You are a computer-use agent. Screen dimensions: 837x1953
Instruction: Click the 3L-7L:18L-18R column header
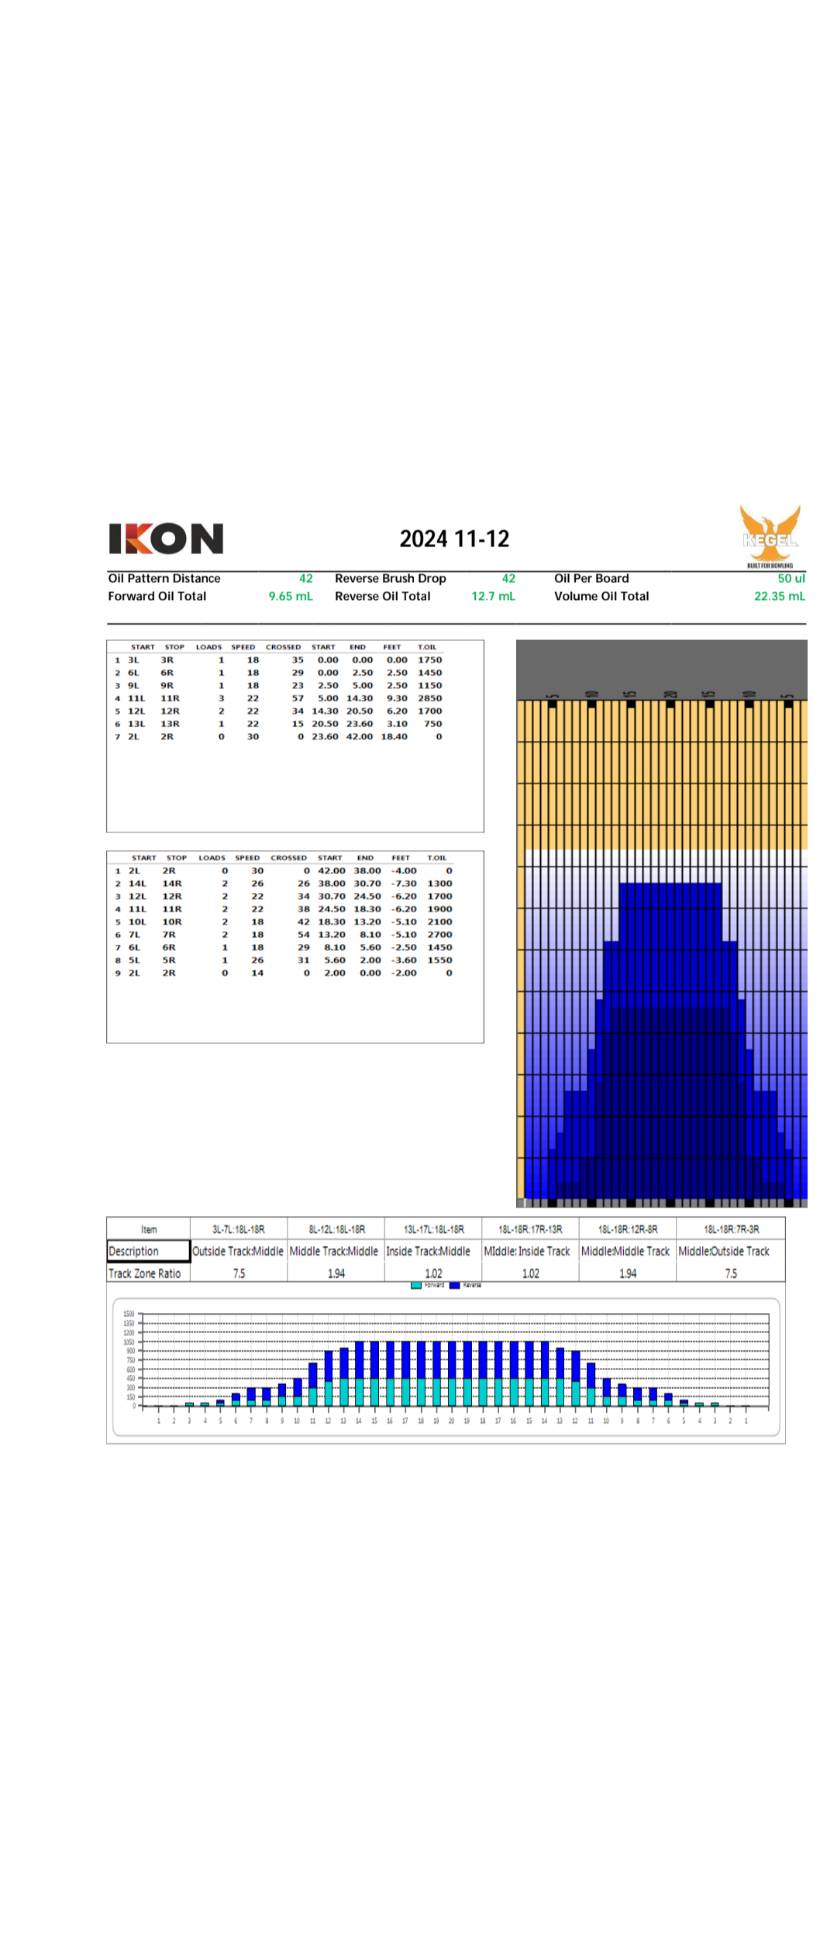coord(238,1229)
